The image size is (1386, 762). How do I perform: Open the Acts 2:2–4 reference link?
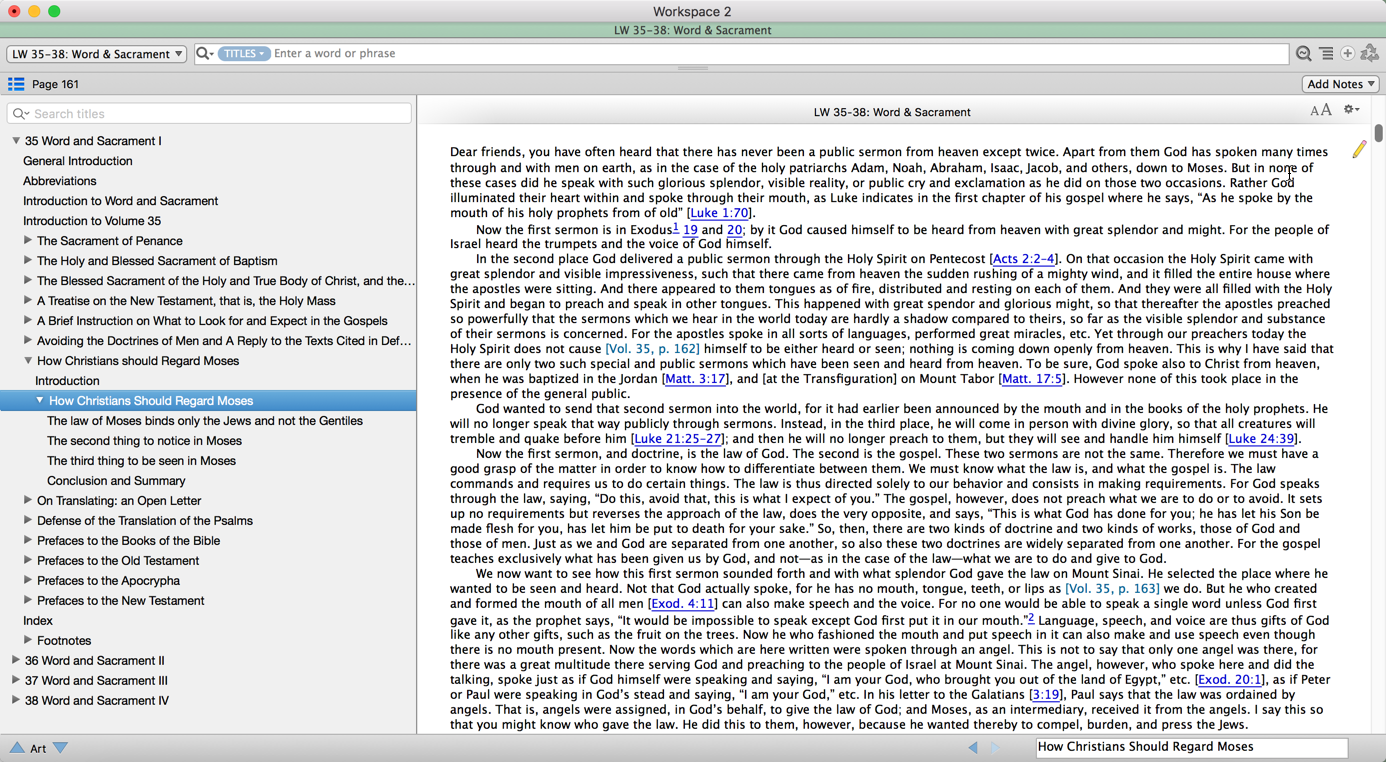click(1023, 259)
